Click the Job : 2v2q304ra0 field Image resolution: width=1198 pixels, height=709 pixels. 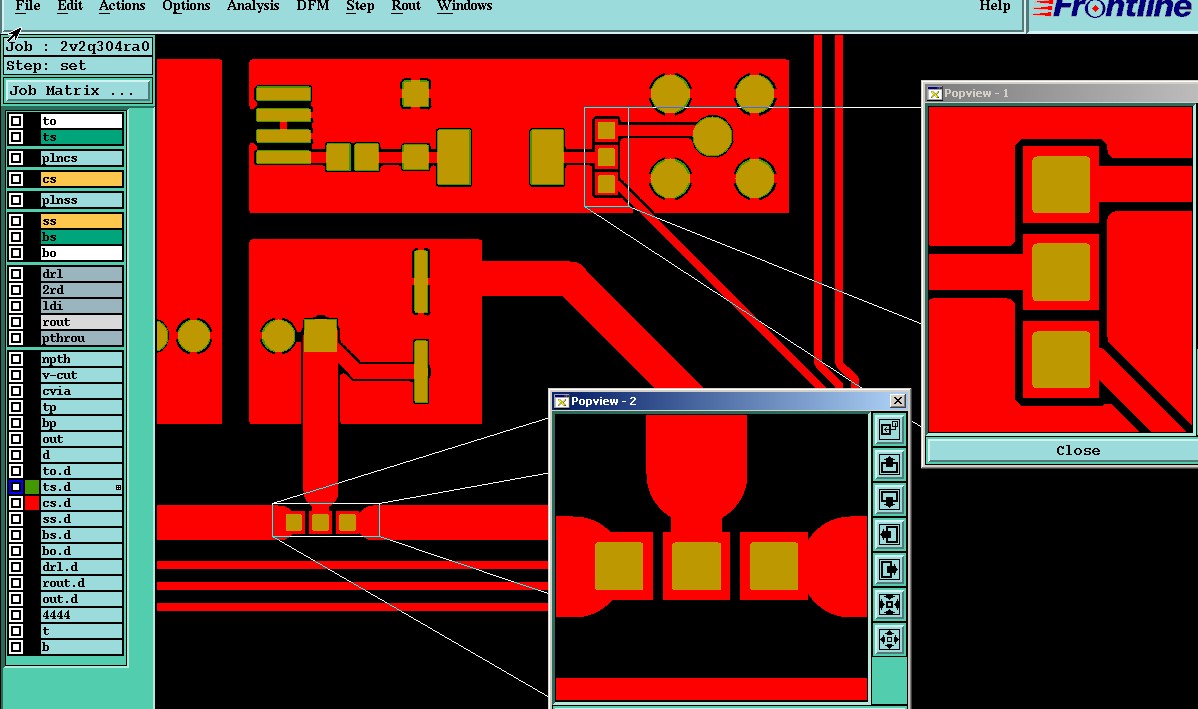[78, 46]
